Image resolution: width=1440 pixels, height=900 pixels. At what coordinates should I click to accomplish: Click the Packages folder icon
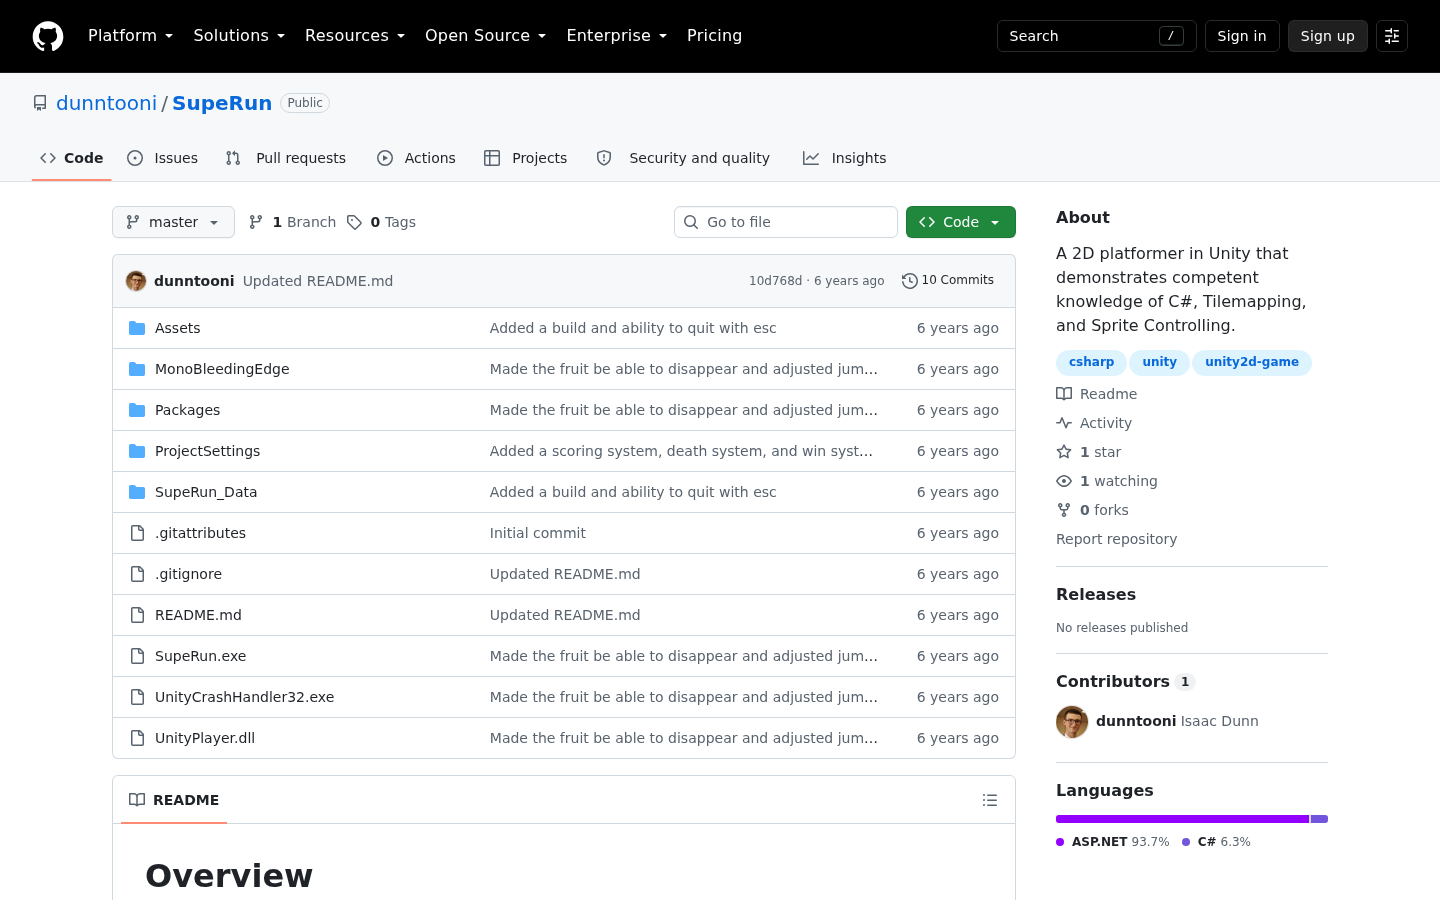137,410
